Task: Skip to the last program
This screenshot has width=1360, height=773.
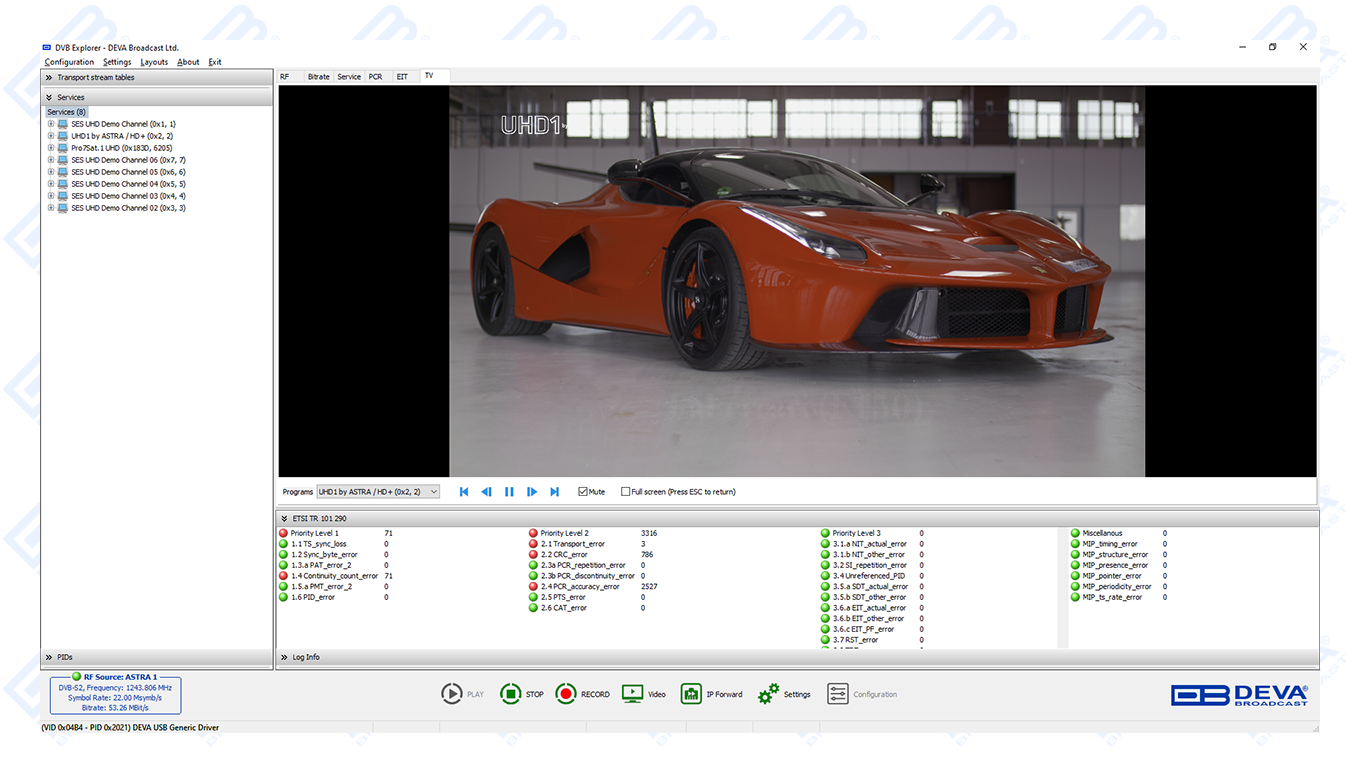Action: (554, 492)
